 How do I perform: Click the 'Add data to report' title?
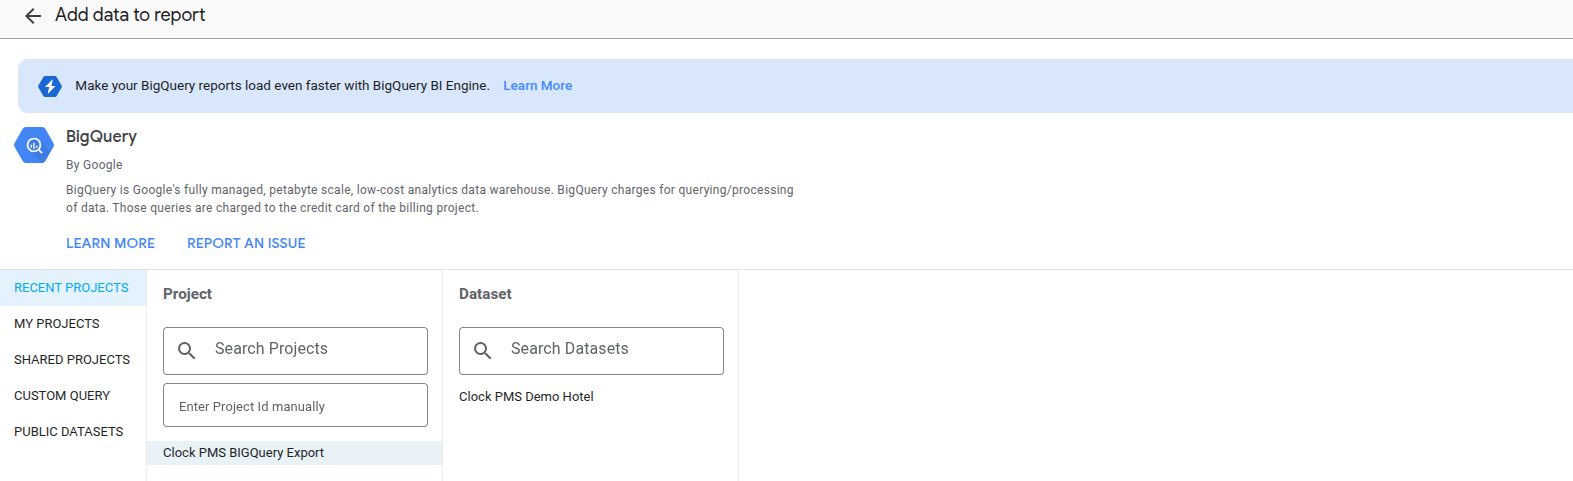[130, 15]
